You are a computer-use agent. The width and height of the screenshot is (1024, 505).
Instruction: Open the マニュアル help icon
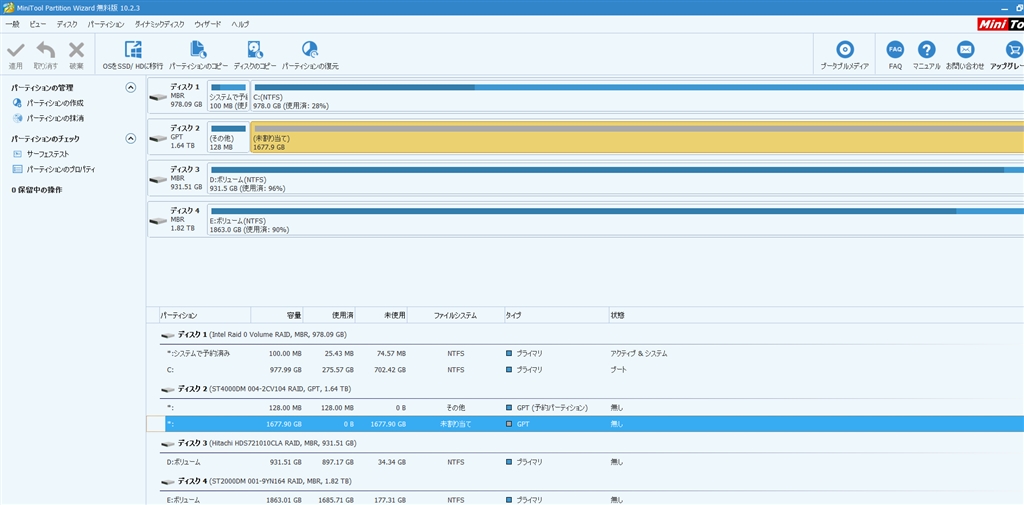pos(926,50)
